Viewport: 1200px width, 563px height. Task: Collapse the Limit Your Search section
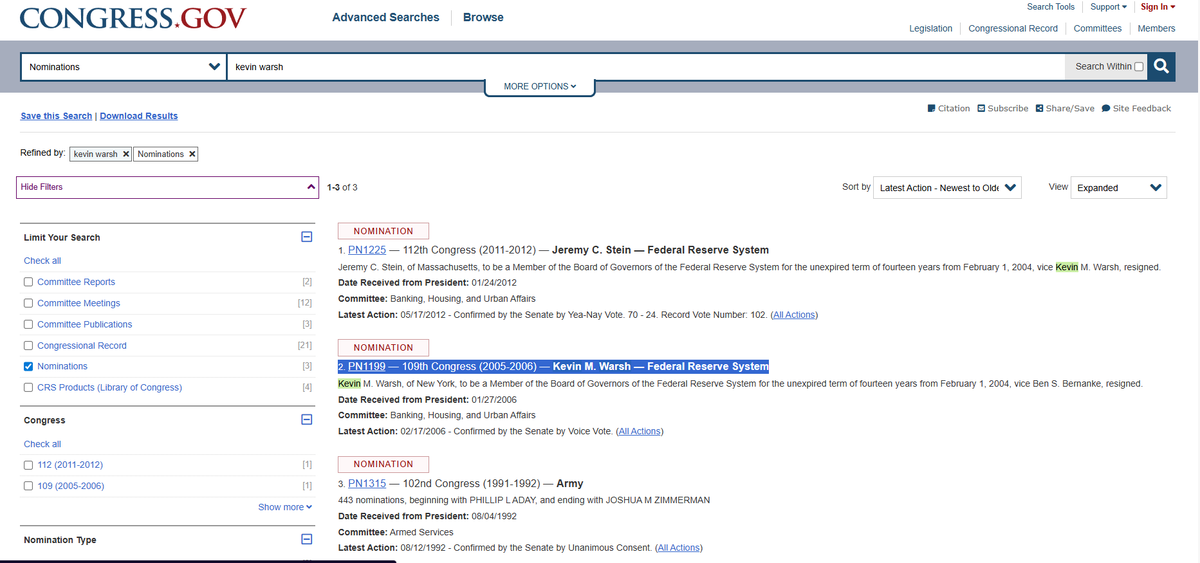coord(307,237)
